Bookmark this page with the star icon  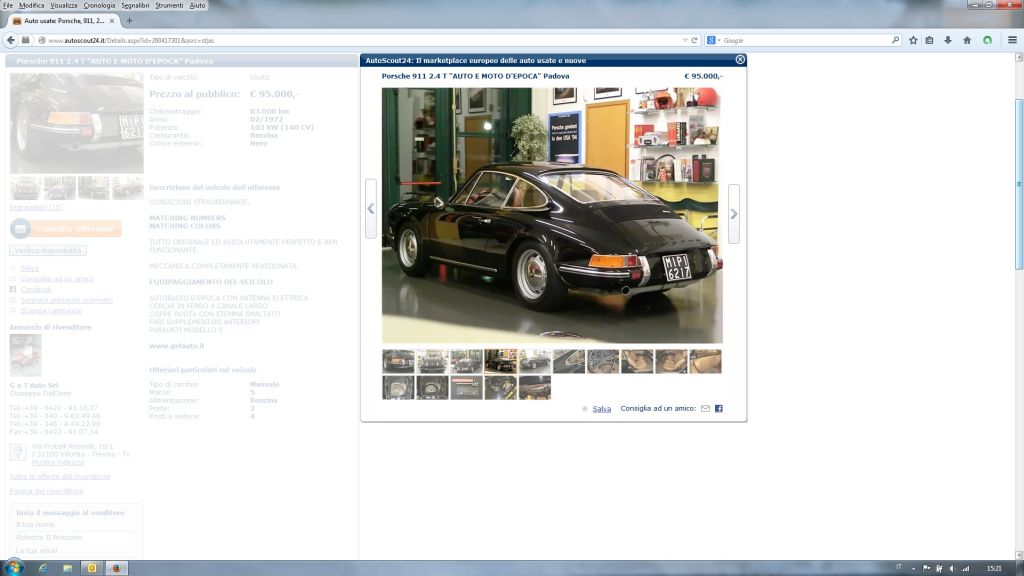click(913, 40)
